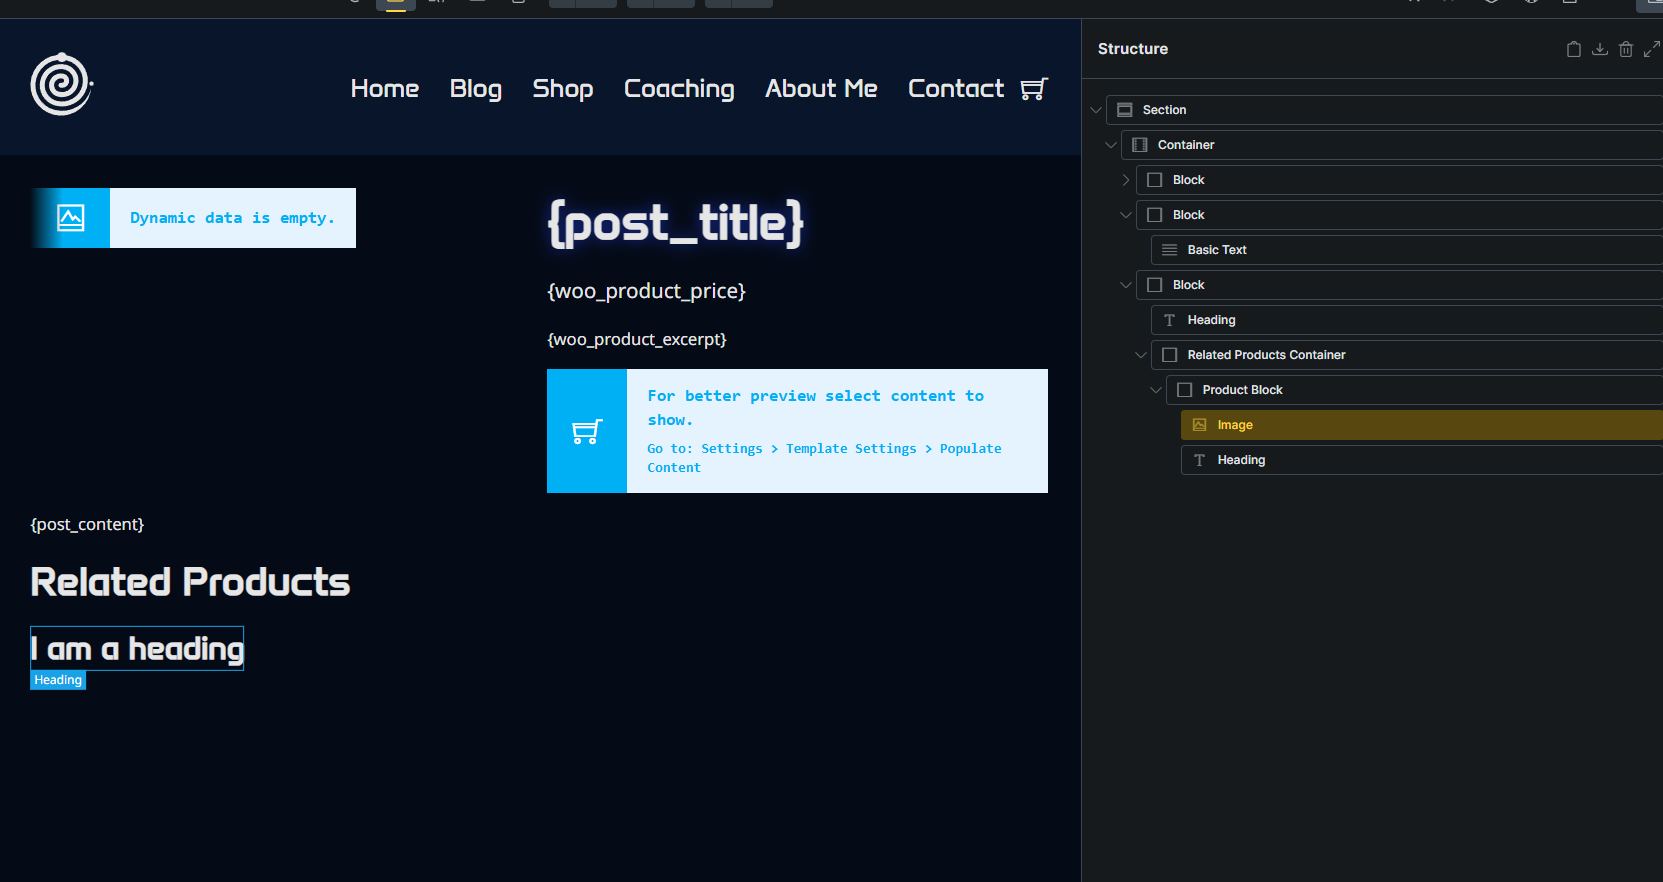Viewport: 1663px width, 882px height.
Task: Click the download icon in Structure header
Action: [1599, 49]
